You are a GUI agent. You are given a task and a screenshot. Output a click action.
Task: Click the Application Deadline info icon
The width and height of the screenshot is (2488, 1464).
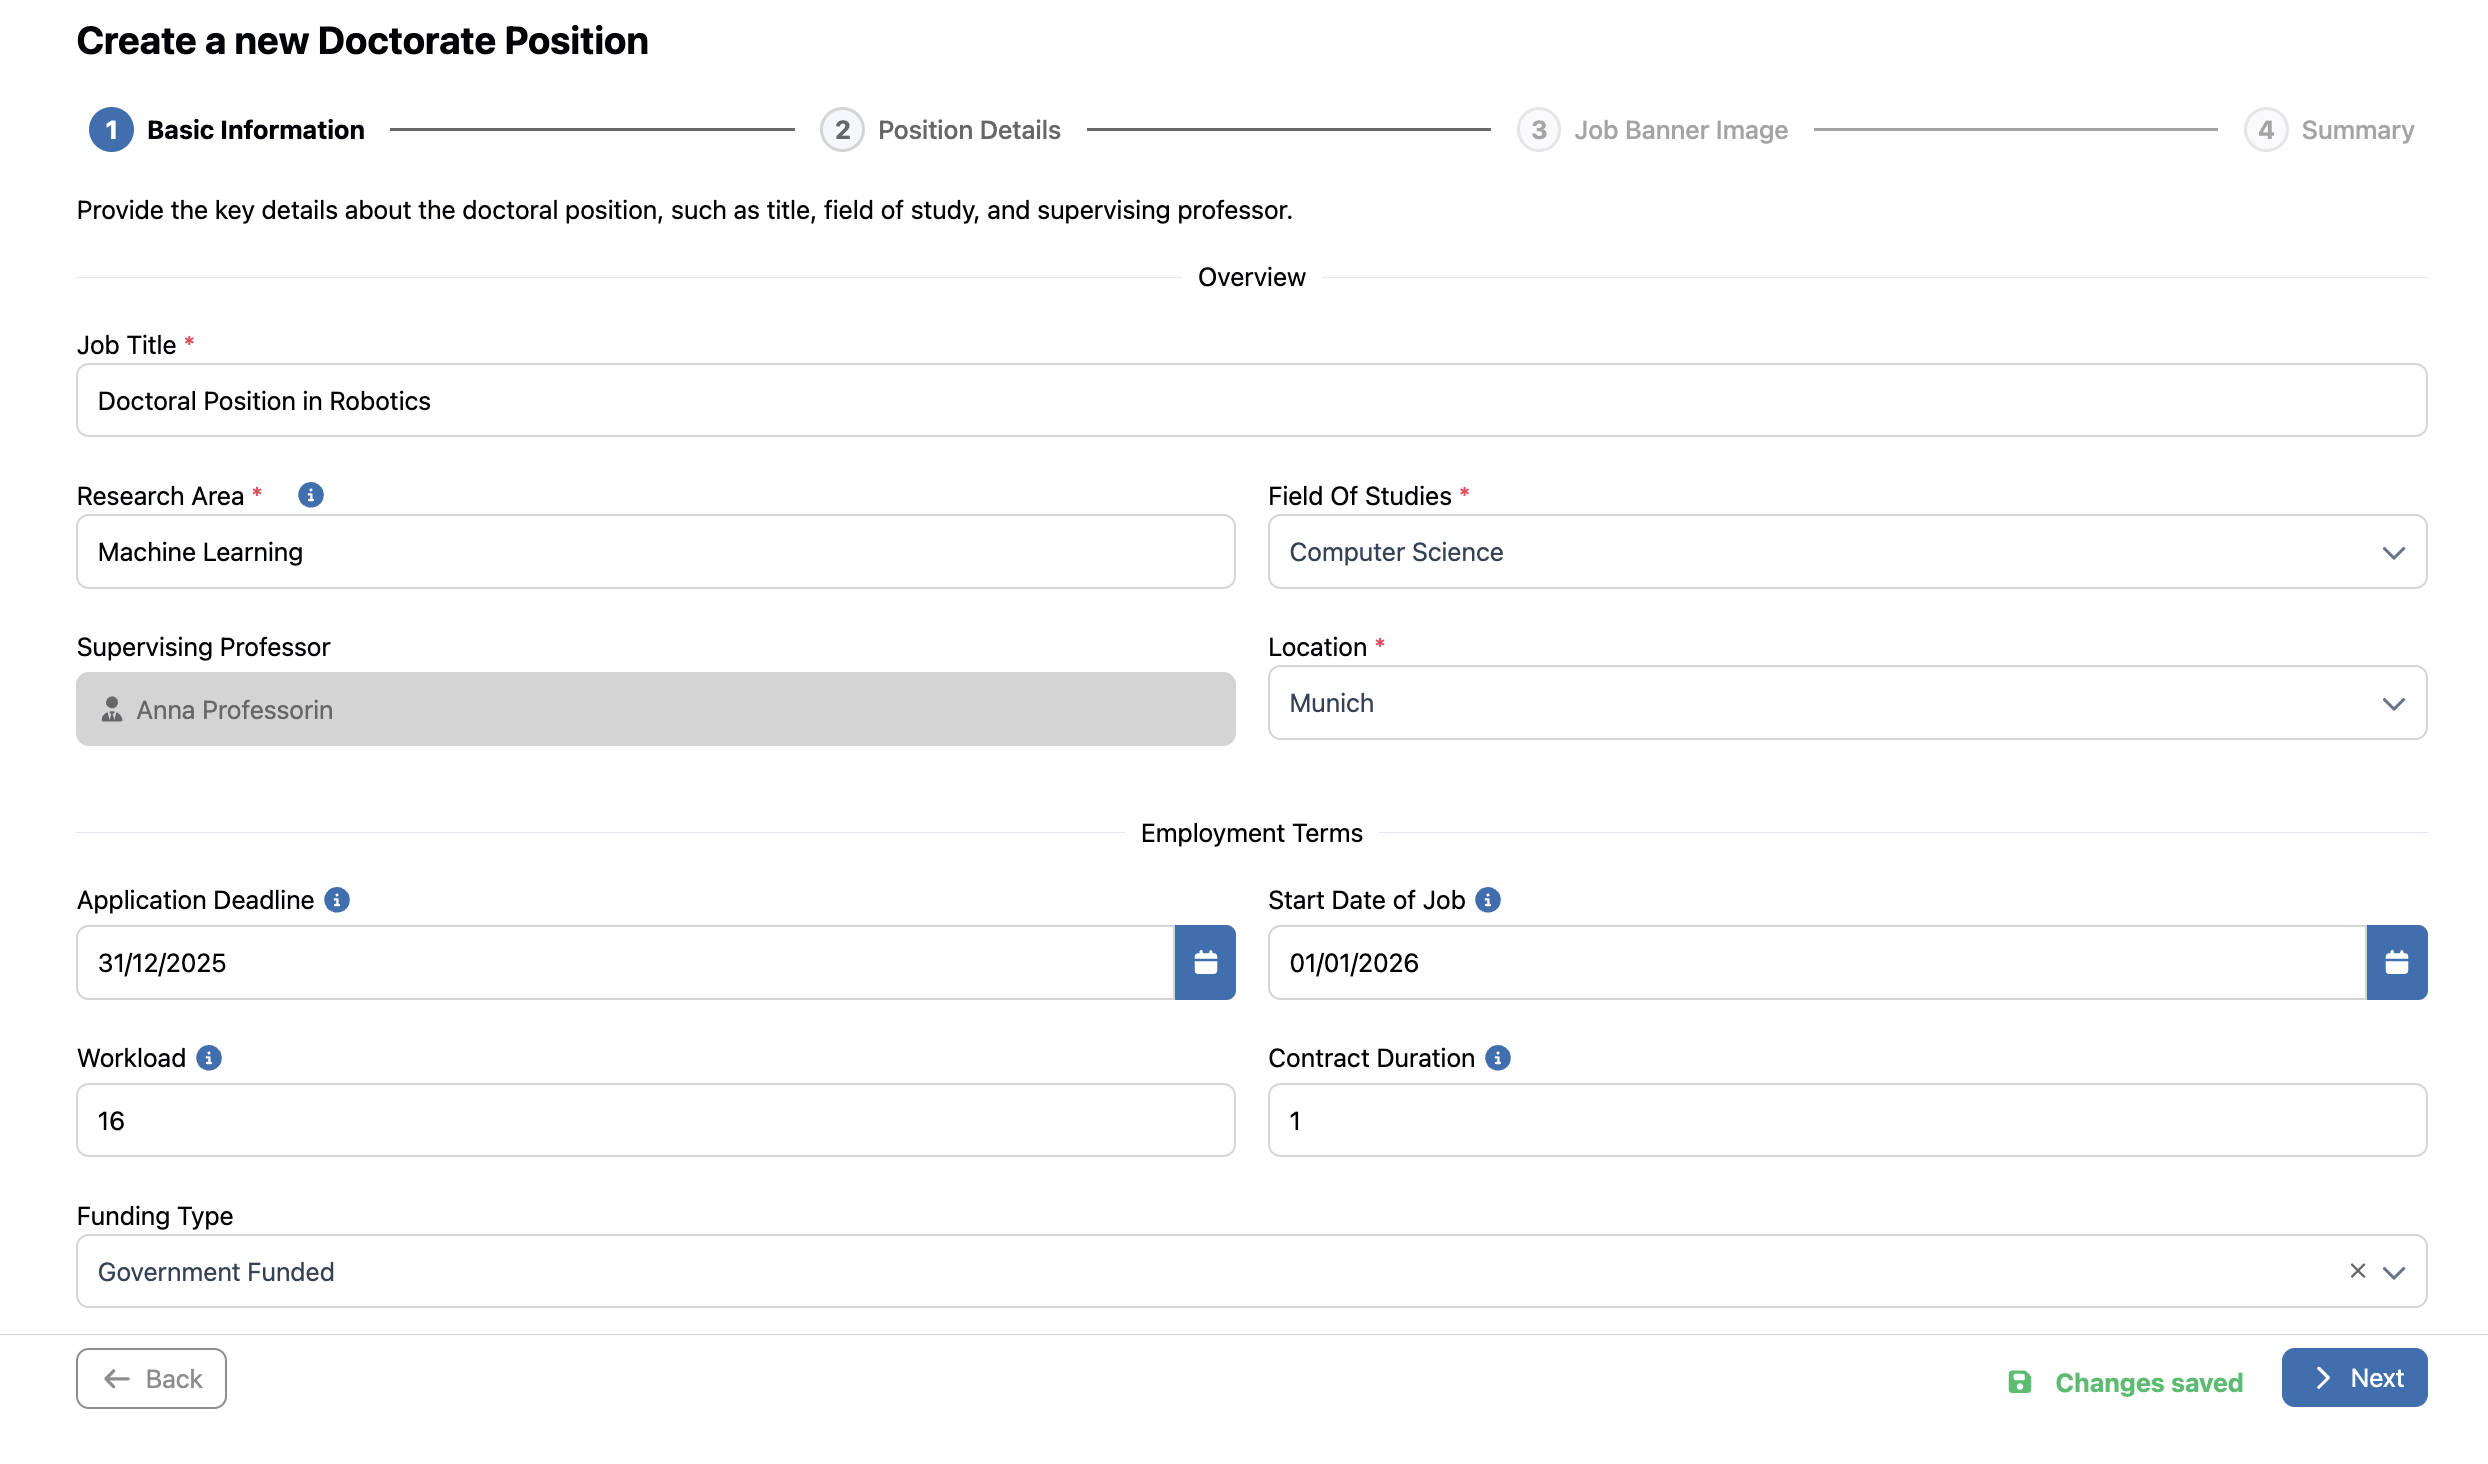[x=337, y=900]
